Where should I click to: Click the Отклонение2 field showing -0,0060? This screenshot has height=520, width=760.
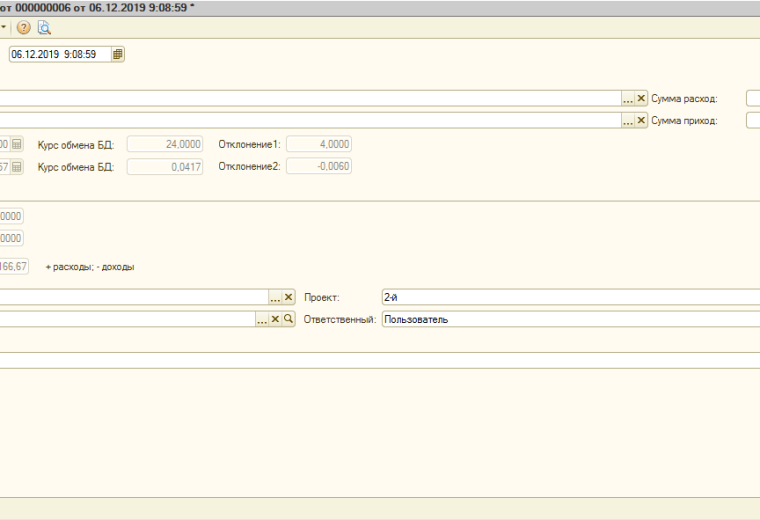318,166
